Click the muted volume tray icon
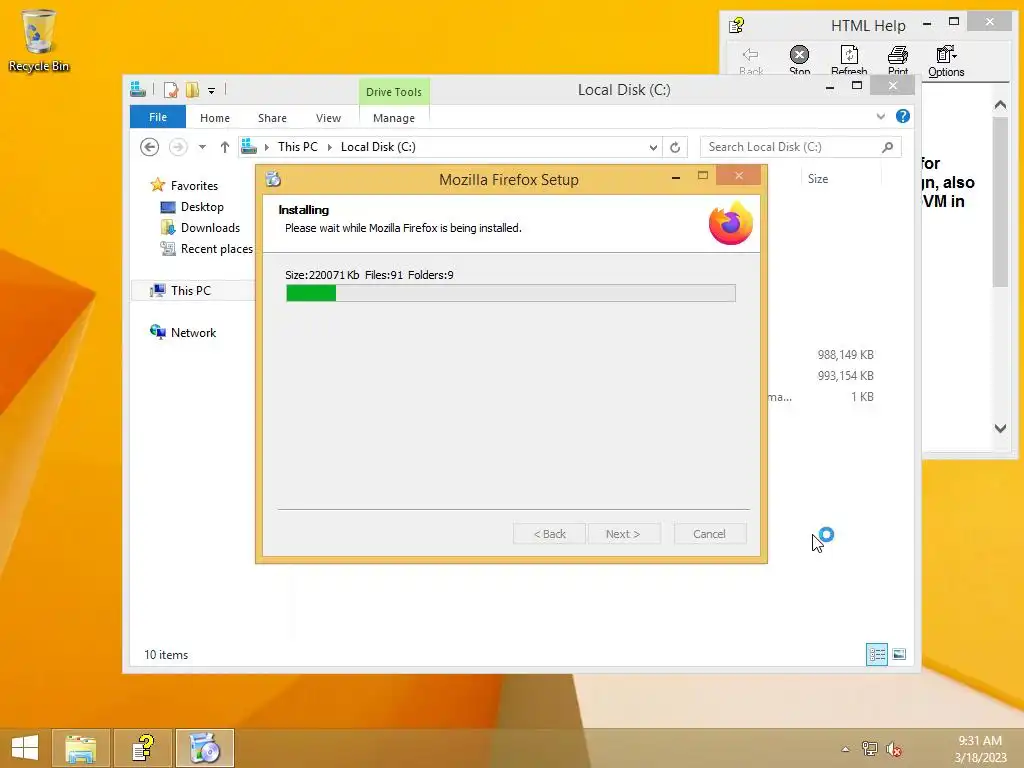The image size is (1024, 768). point(893,749)
